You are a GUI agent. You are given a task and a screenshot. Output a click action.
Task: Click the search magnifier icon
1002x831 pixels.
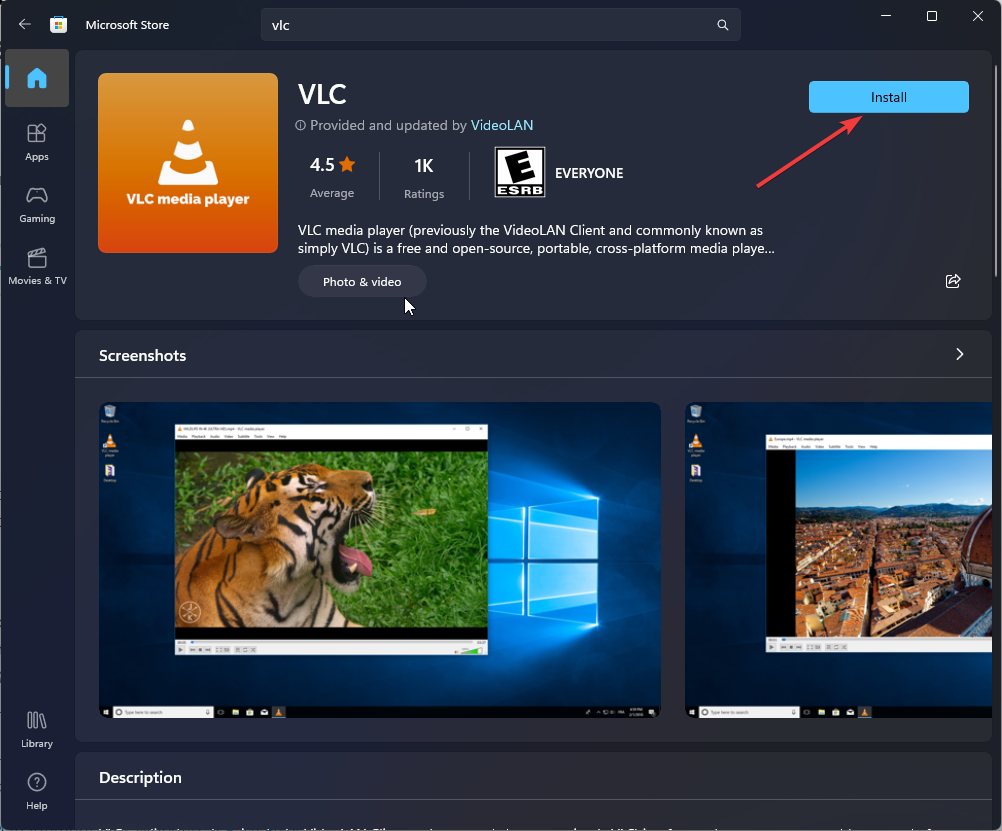click(722, 24)
